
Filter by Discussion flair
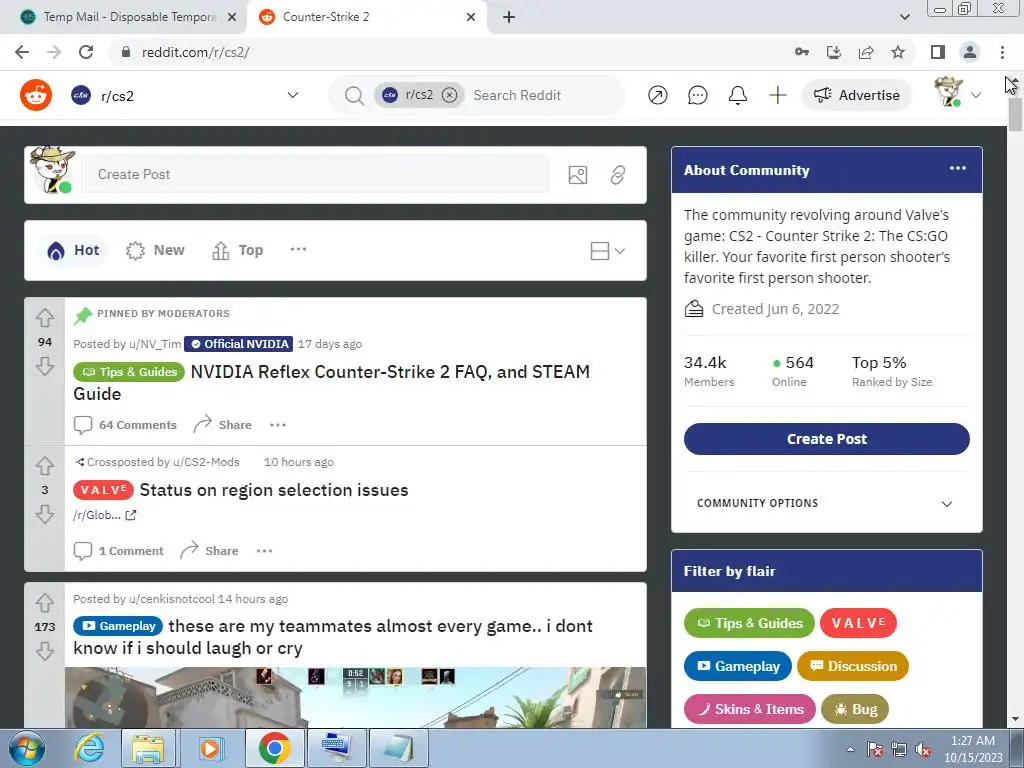pos(853,666)
